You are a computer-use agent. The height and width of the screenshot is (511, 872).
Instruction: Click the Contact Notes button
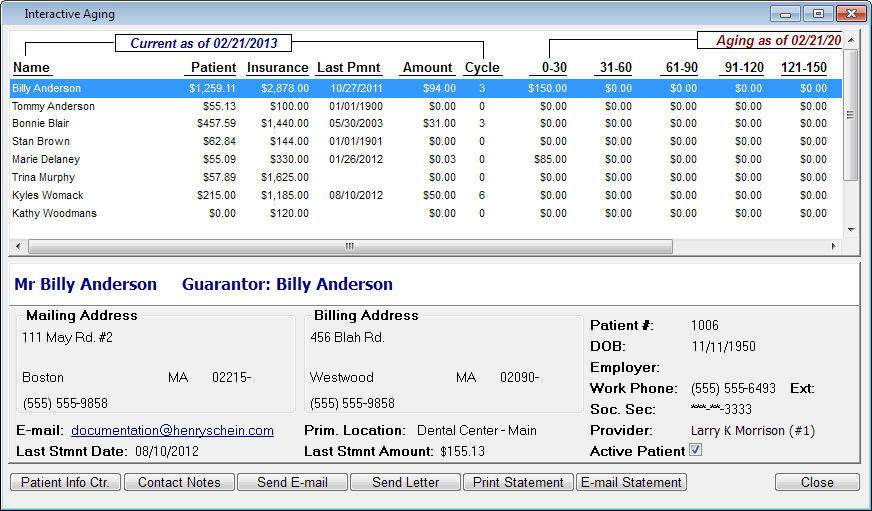click(x=179, y=482)
